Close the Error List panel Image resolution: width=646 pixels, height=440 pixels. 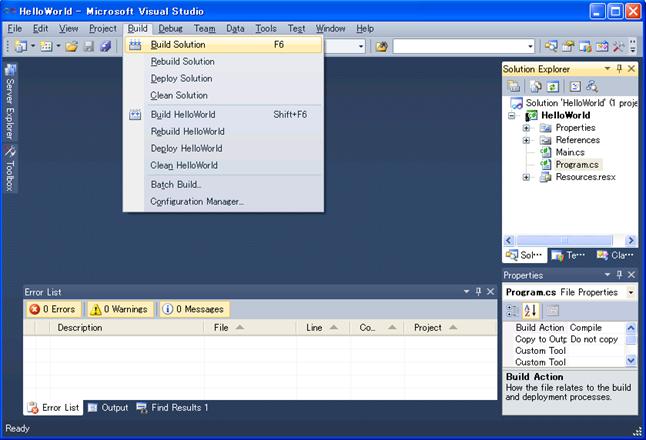click(x=490, y=292)
